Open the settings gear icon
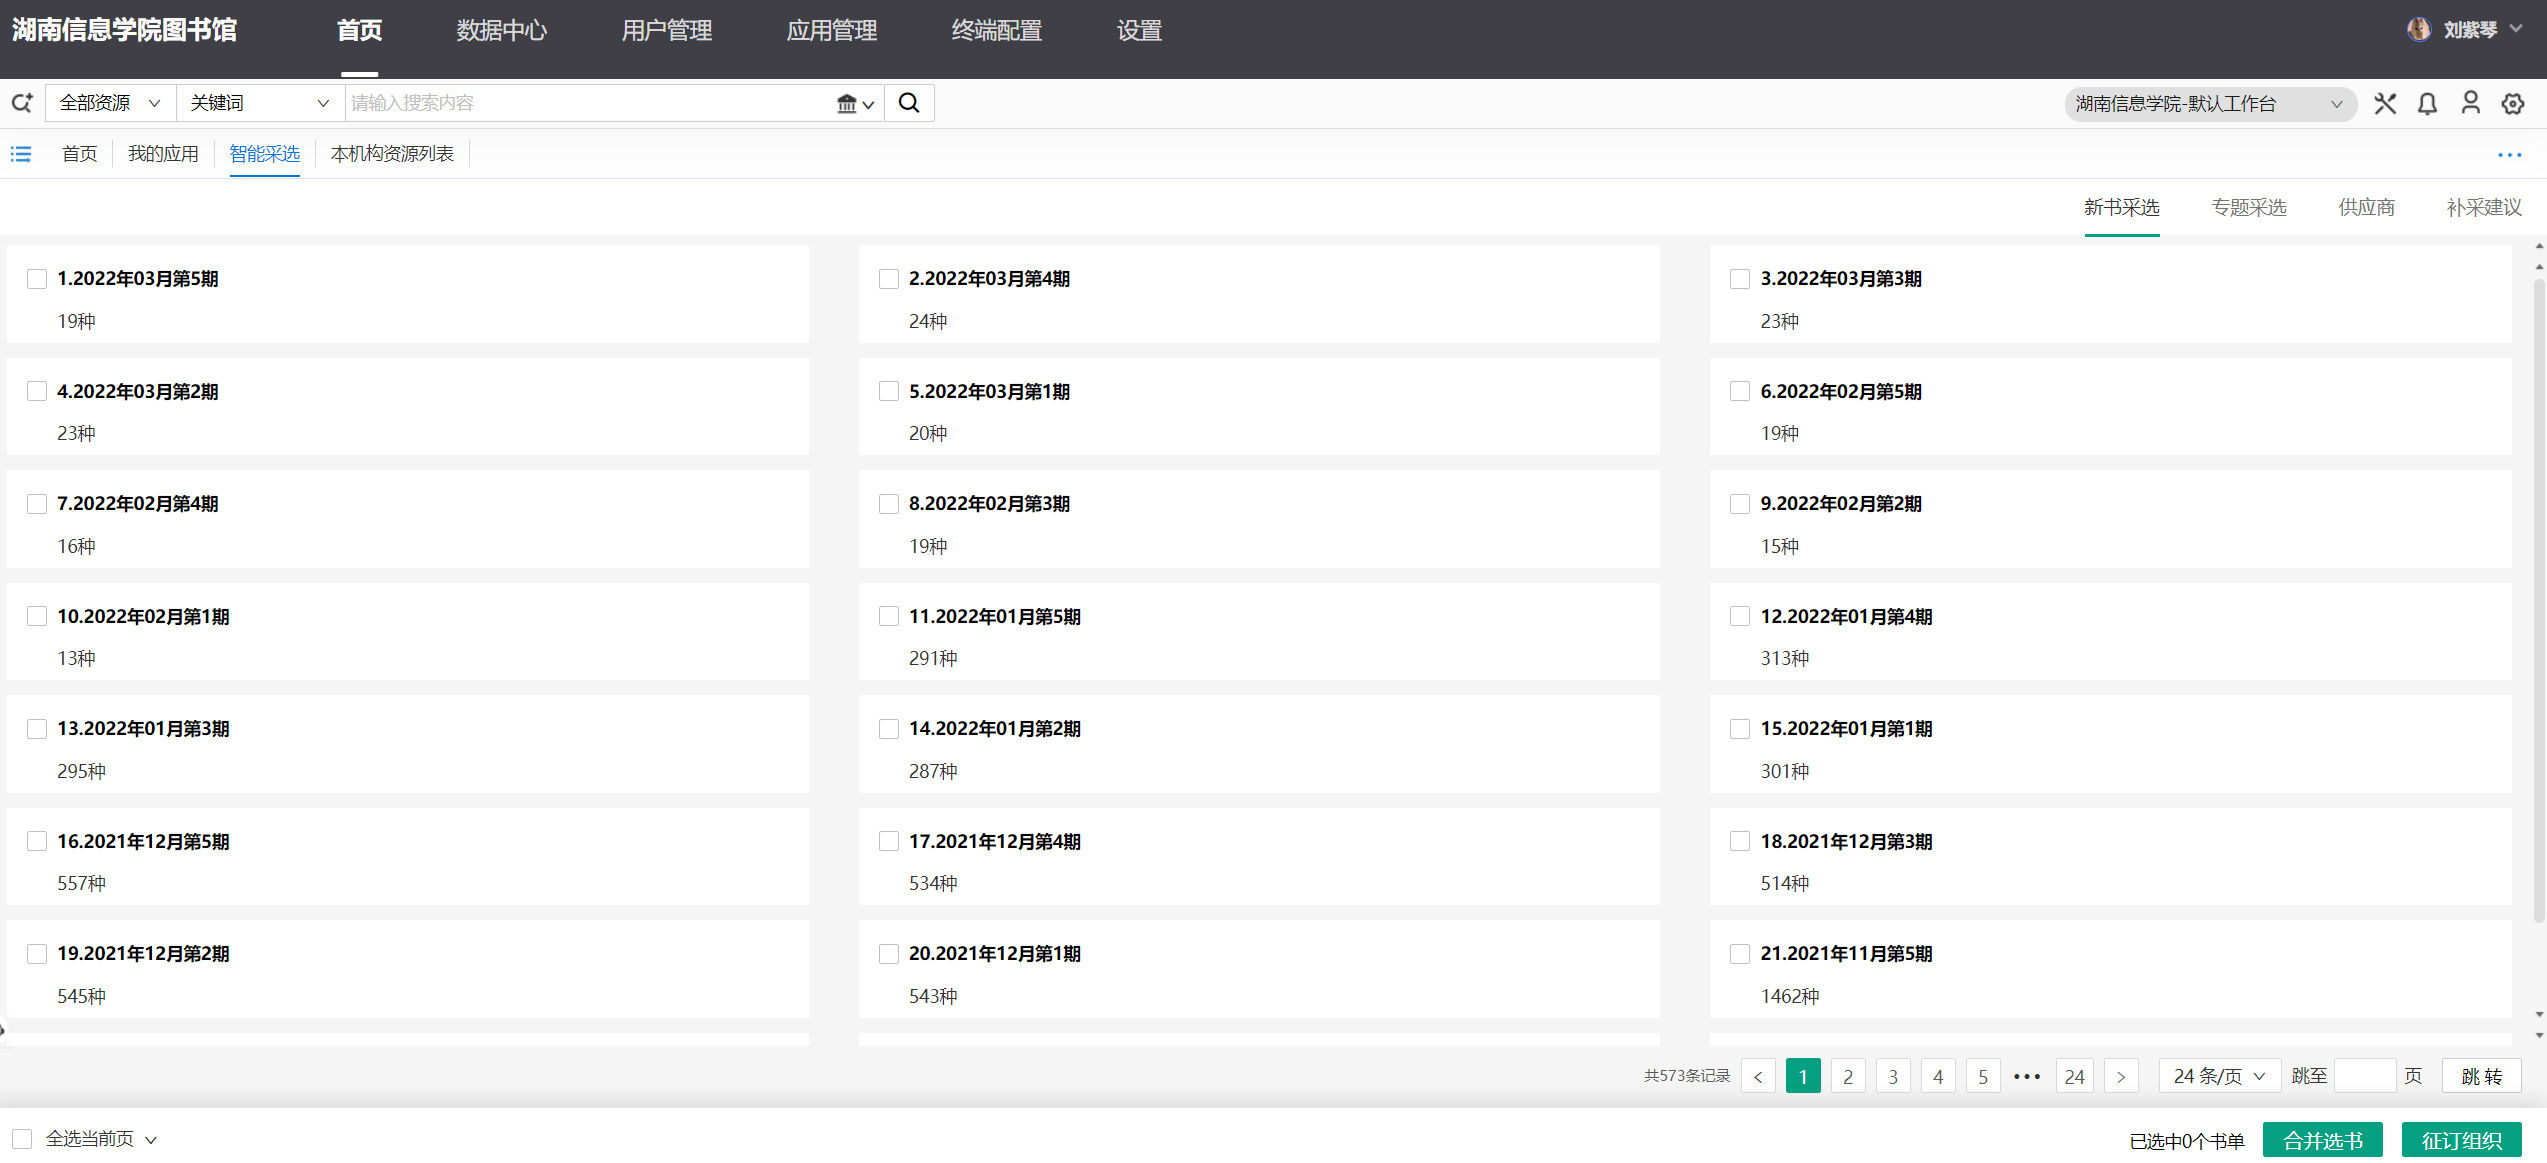Viewport: 2547px width, 1163px height. (2513, 104)
